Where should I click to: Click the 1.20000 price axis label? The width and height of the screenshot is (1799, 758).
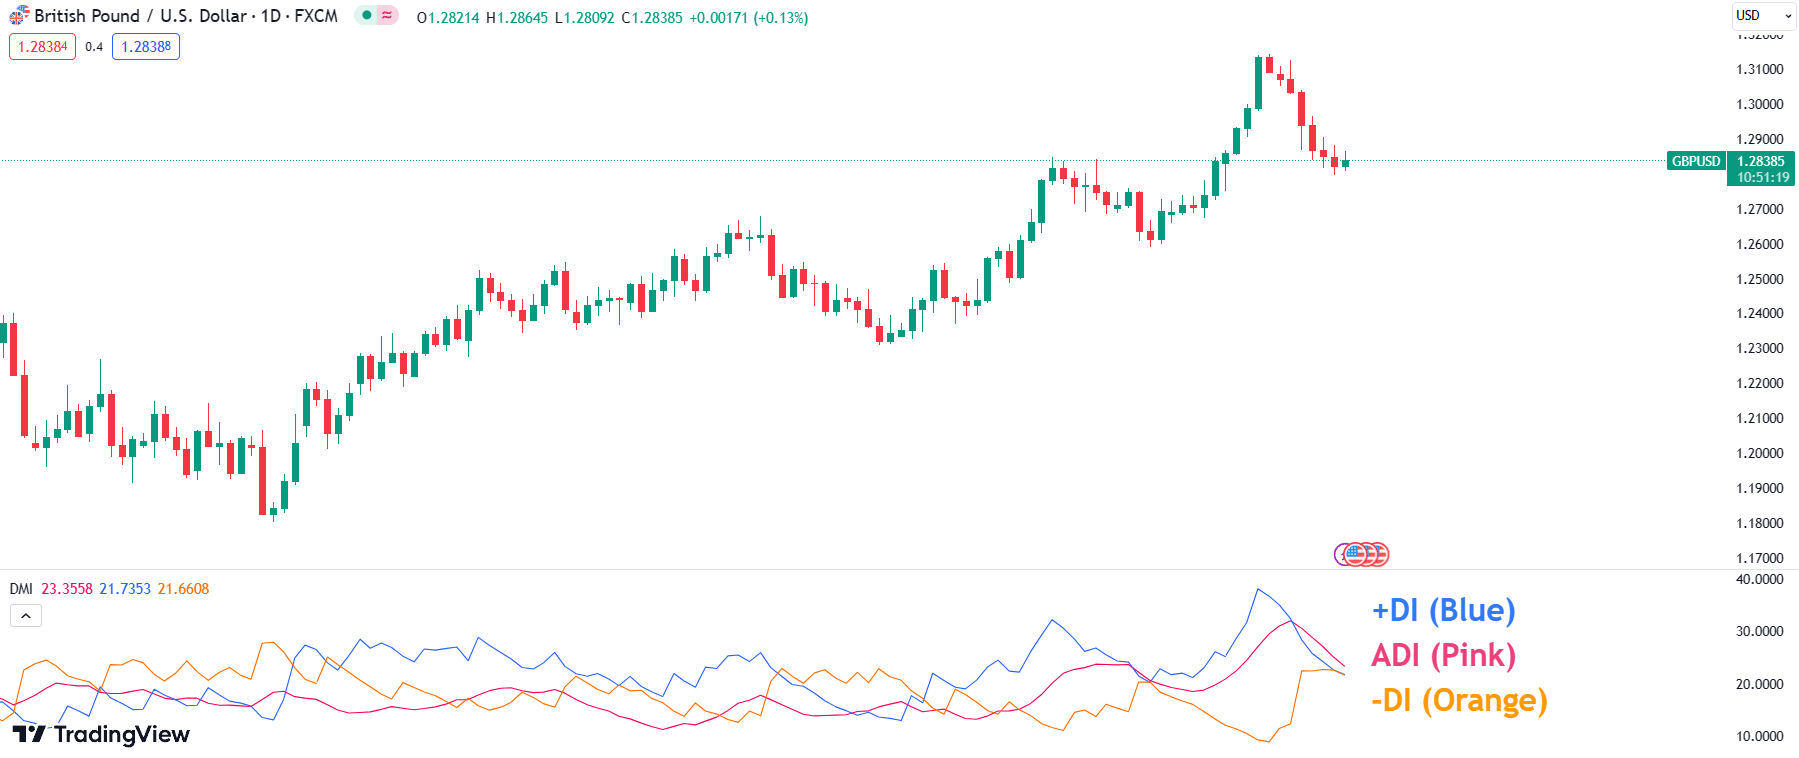(1760, 453)
